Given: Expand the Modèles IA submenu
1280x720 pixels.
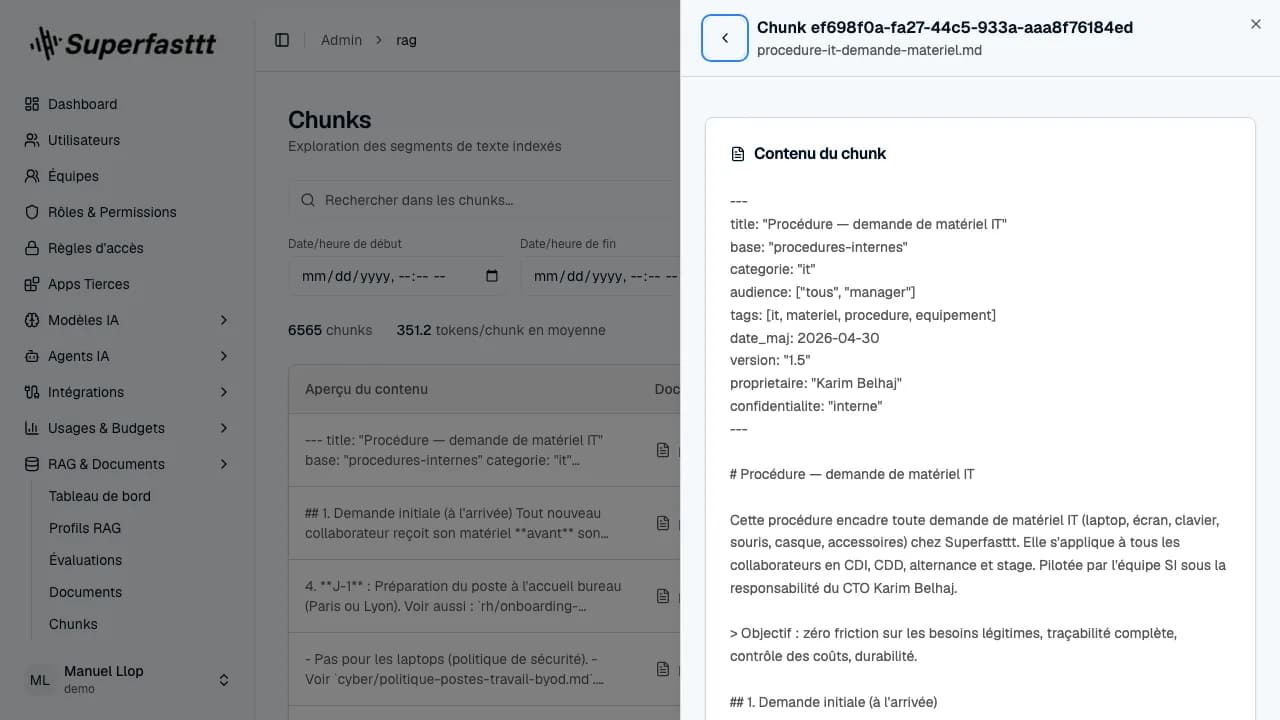Looking at the screenshot, I should click(x=224, y=320).
